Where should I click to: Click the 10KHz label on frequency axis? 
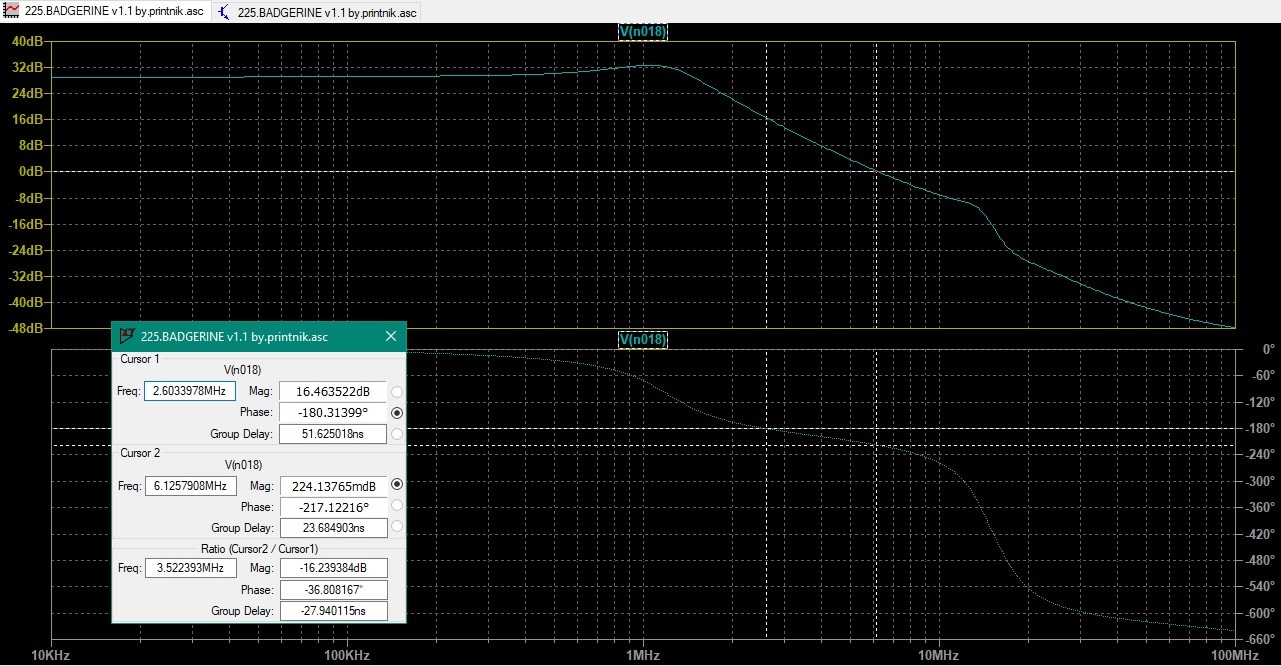coord(52,656)
